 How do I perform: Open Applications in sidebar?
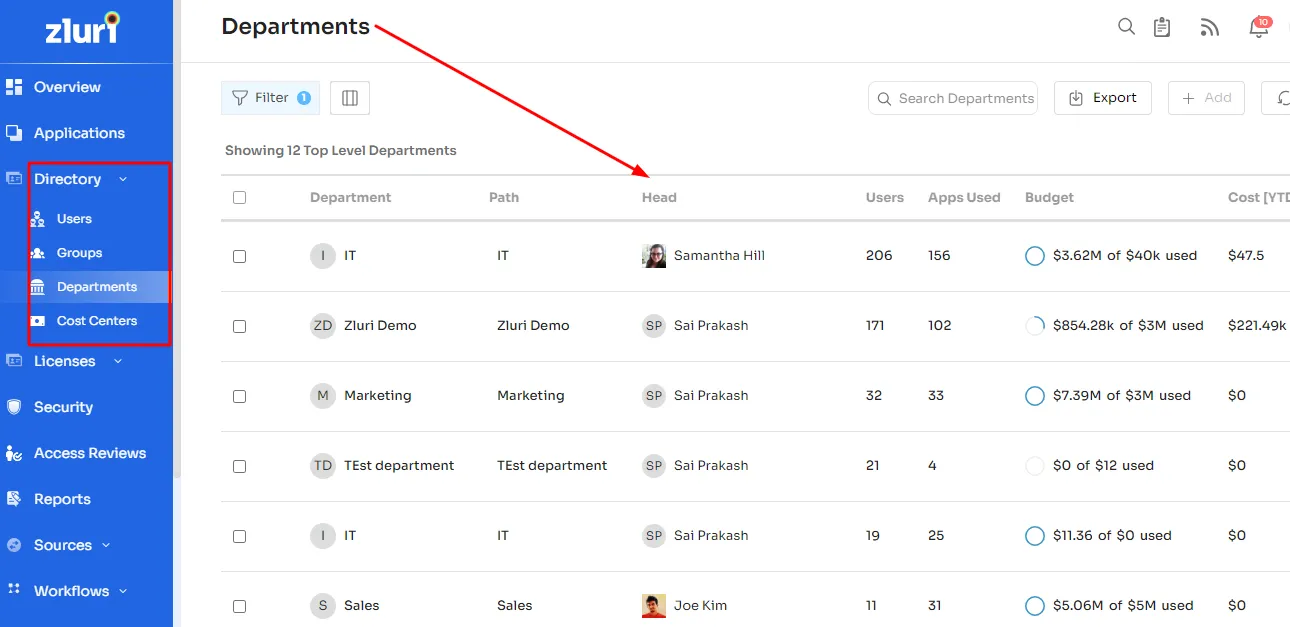pyautogui.click(x=79, y=133)
